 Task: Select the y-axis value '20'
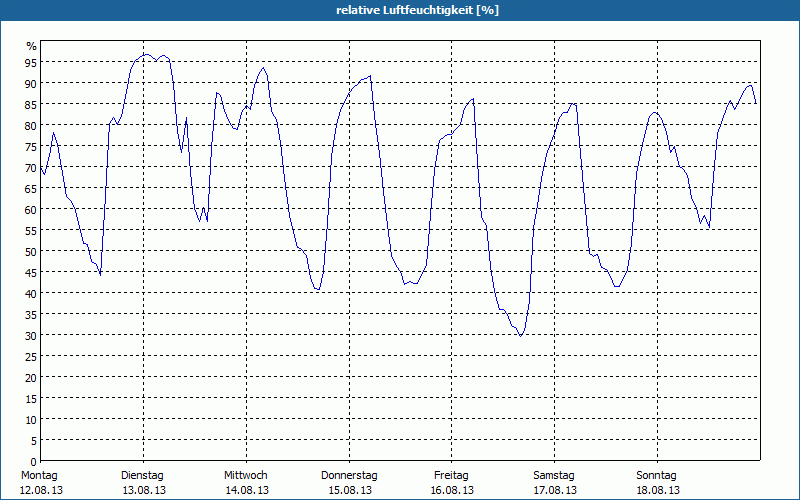(x=31, y=378)
